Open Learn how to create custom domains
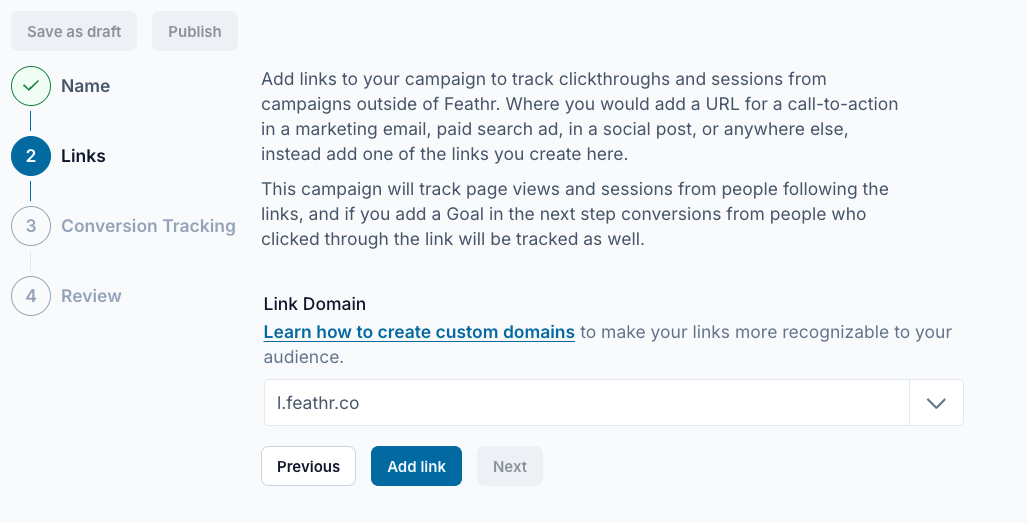 point(419,332)
